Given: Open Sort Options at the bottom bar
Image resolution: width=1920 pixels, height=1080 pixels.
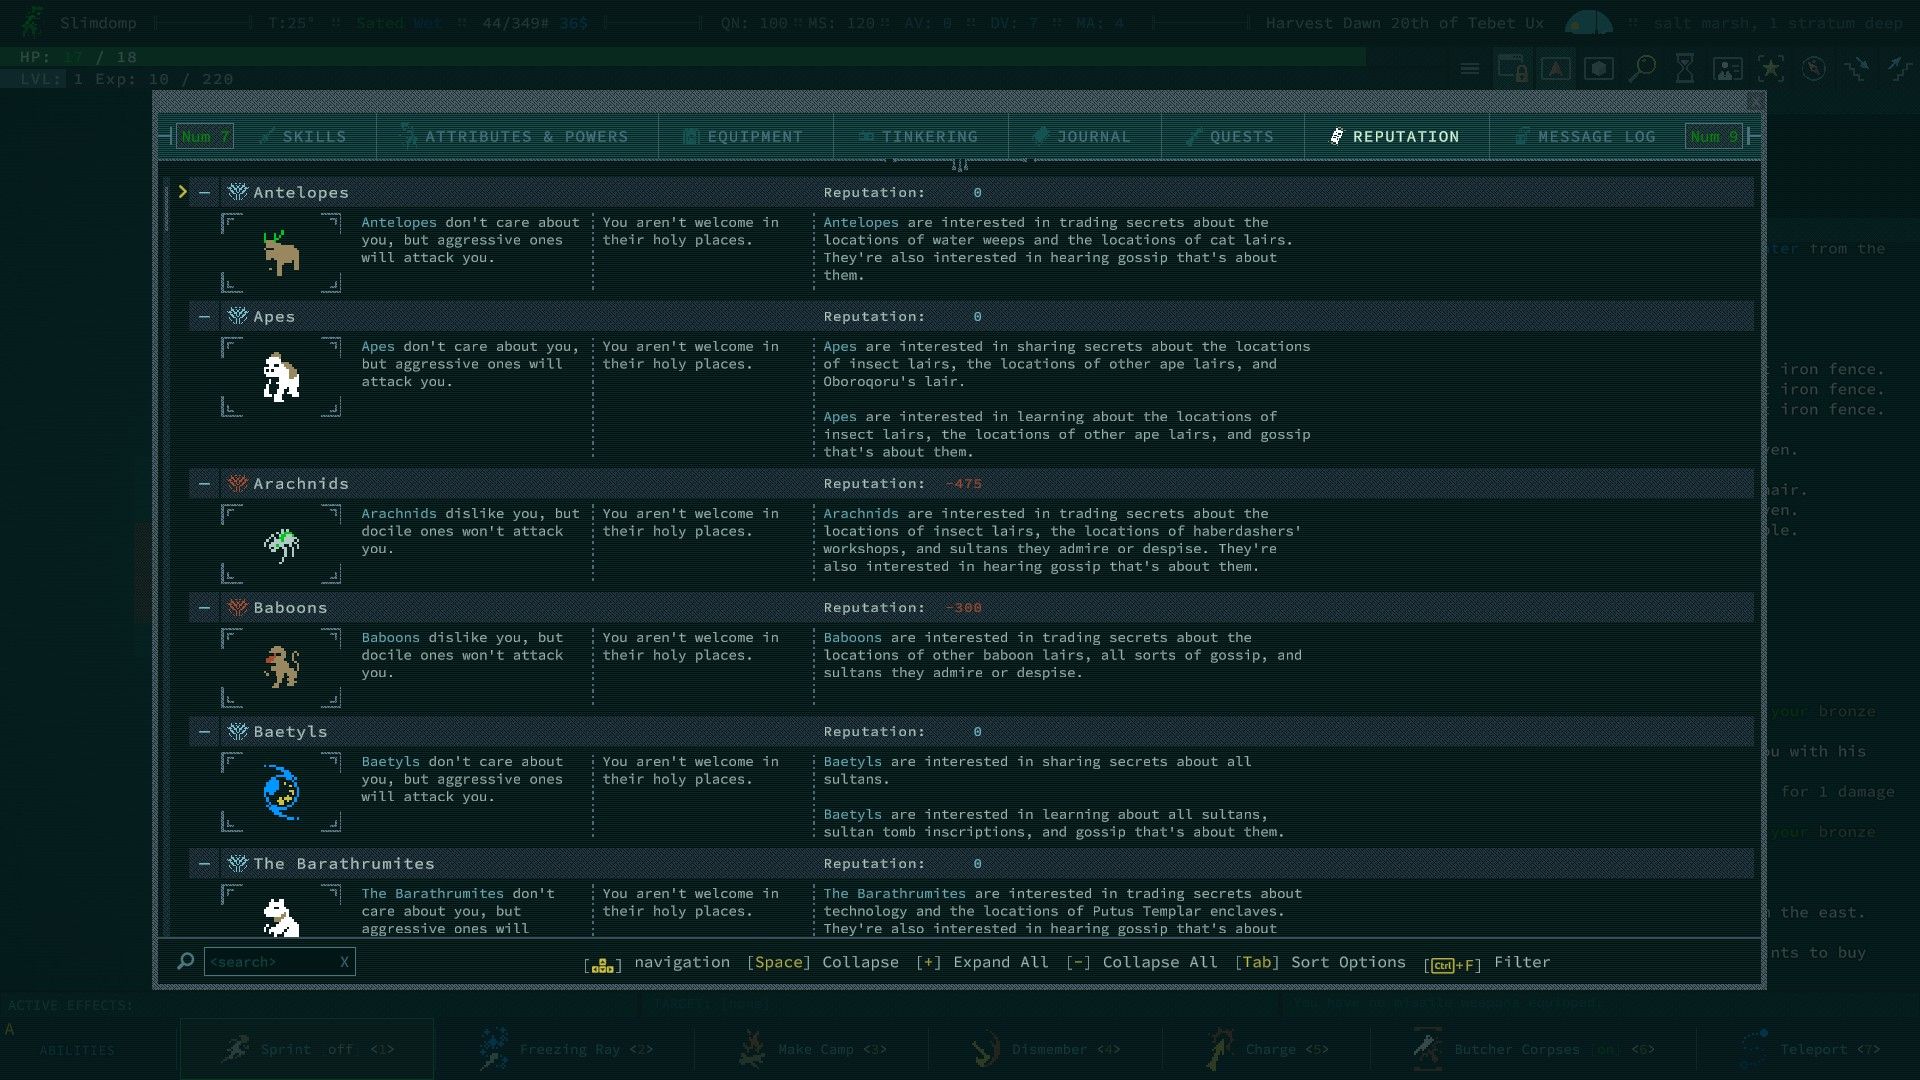Looking at the screenshot, I should (1347, 962).
